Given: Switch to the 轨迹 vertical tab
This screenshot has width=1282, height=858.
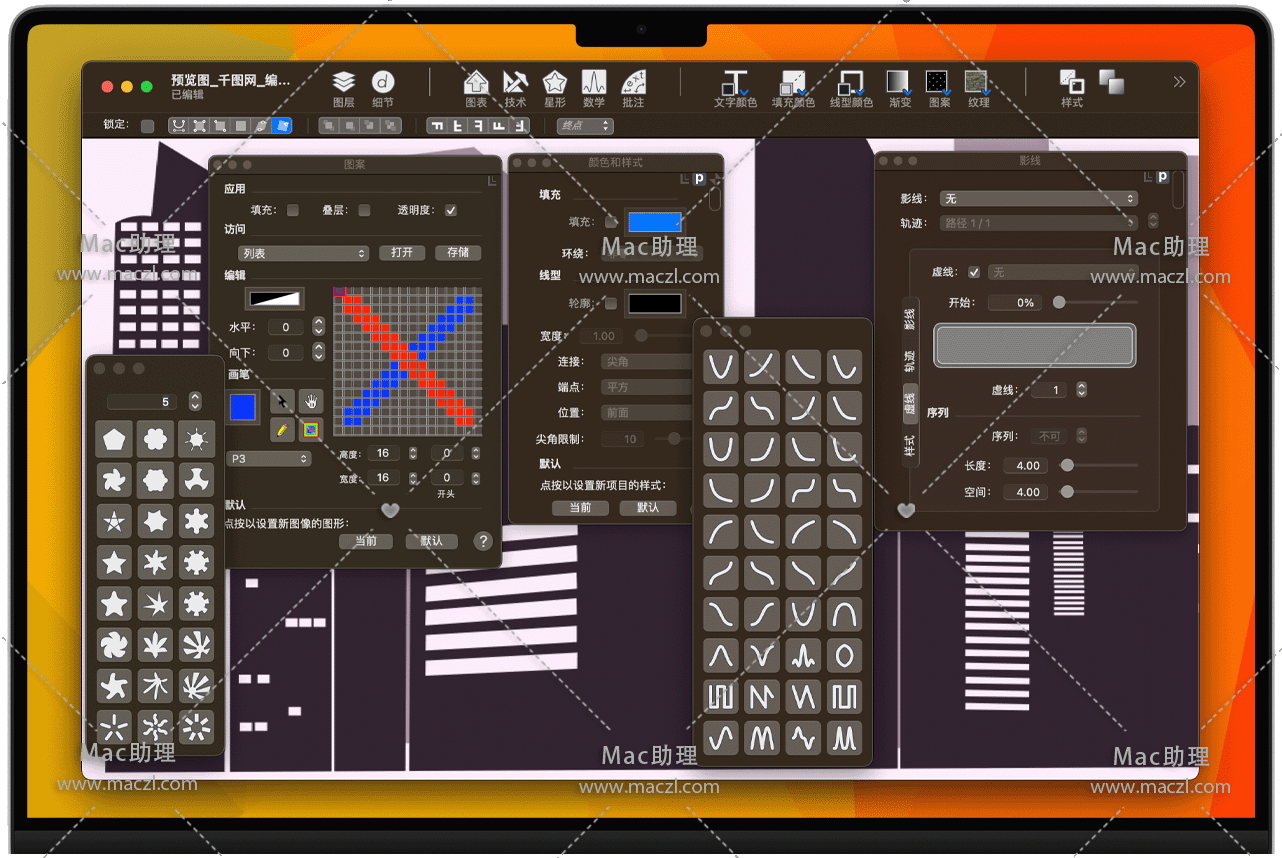Looking at the screenshot, I should coord(910,360).
